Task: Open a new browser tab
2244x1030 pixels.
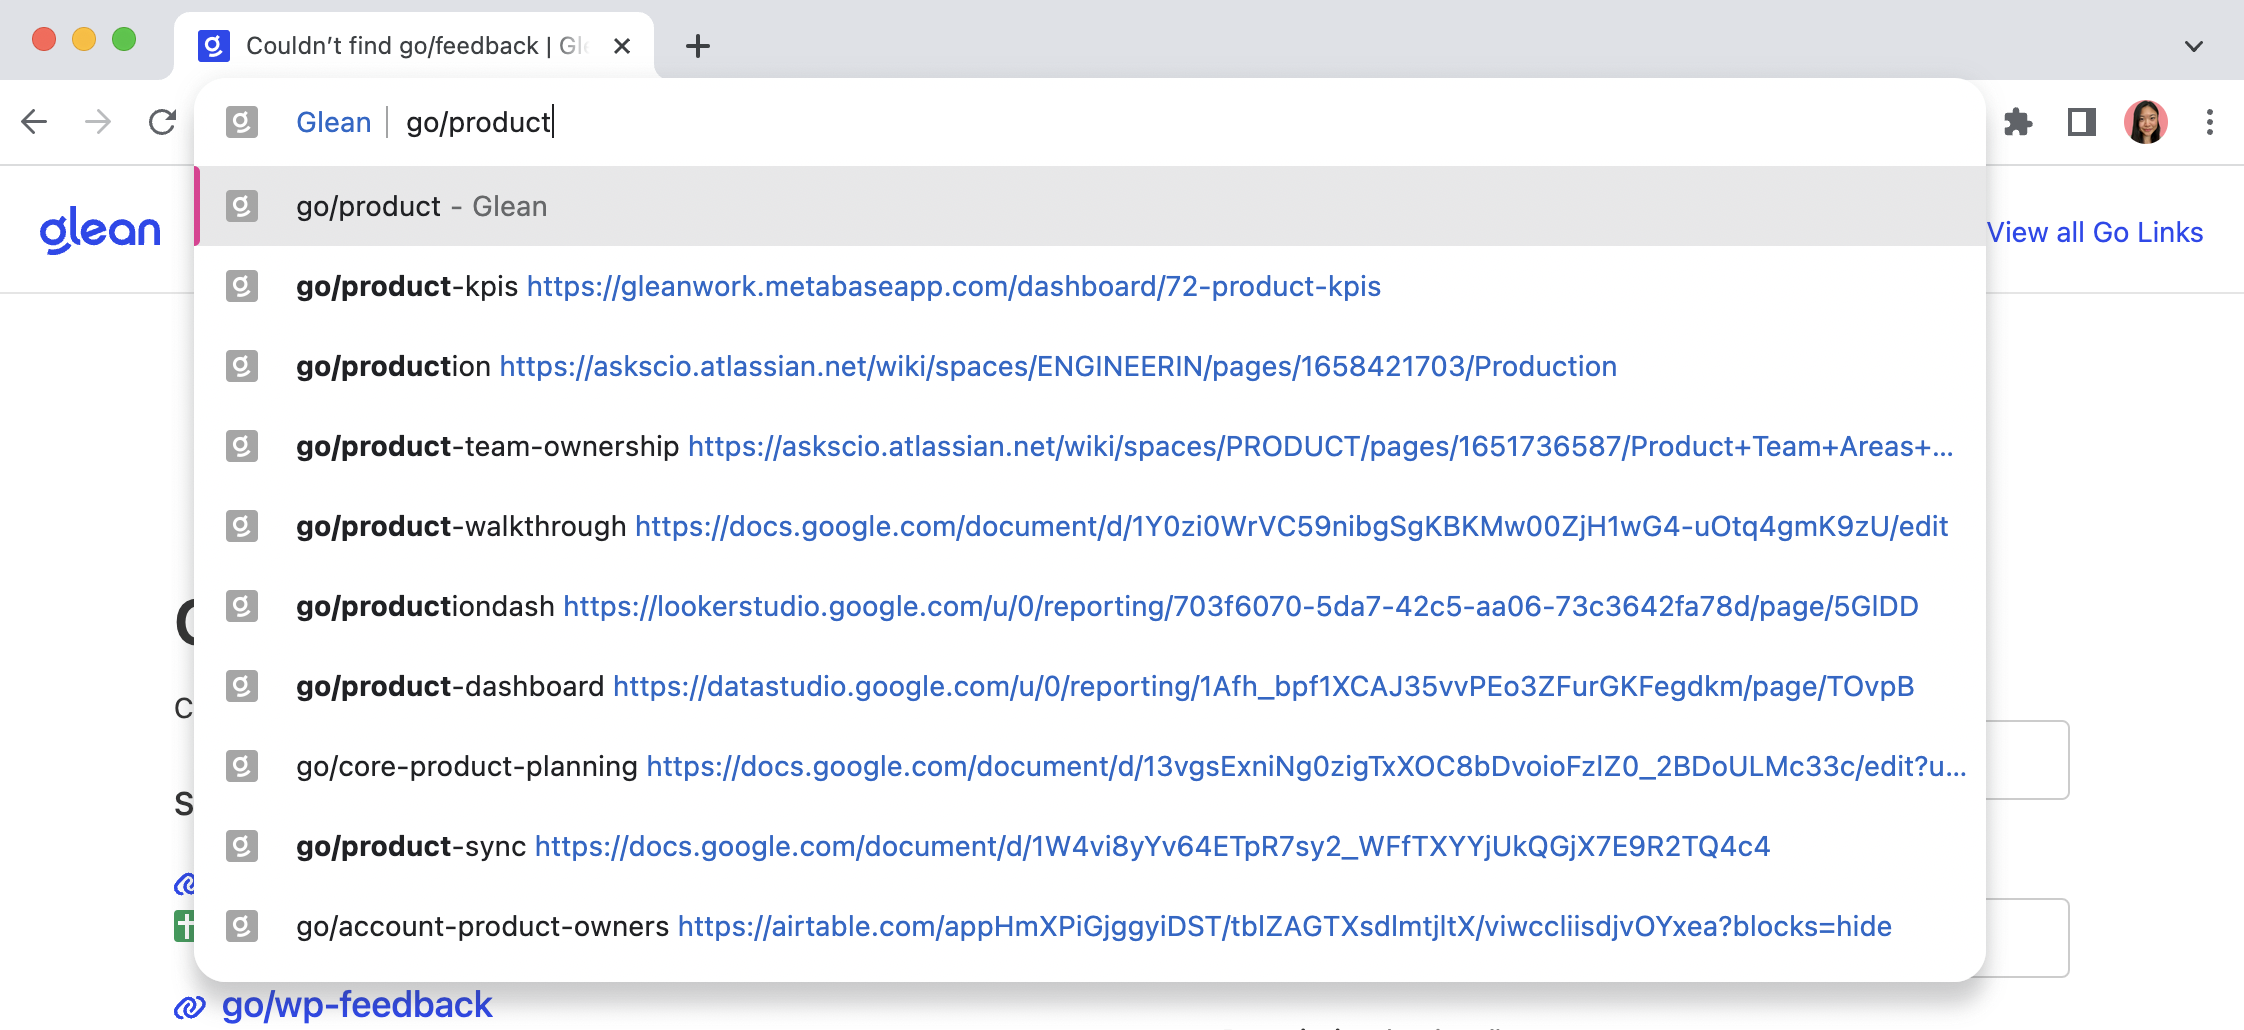Action: [698, 46]
